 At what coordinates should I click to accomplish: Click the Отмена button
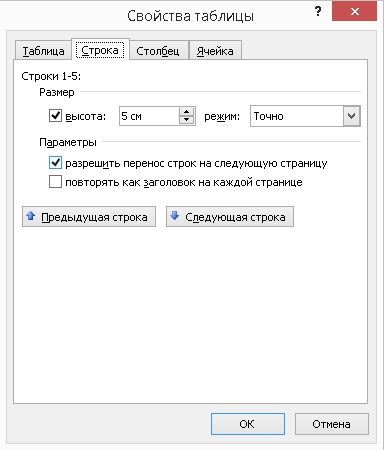point(332,424)
